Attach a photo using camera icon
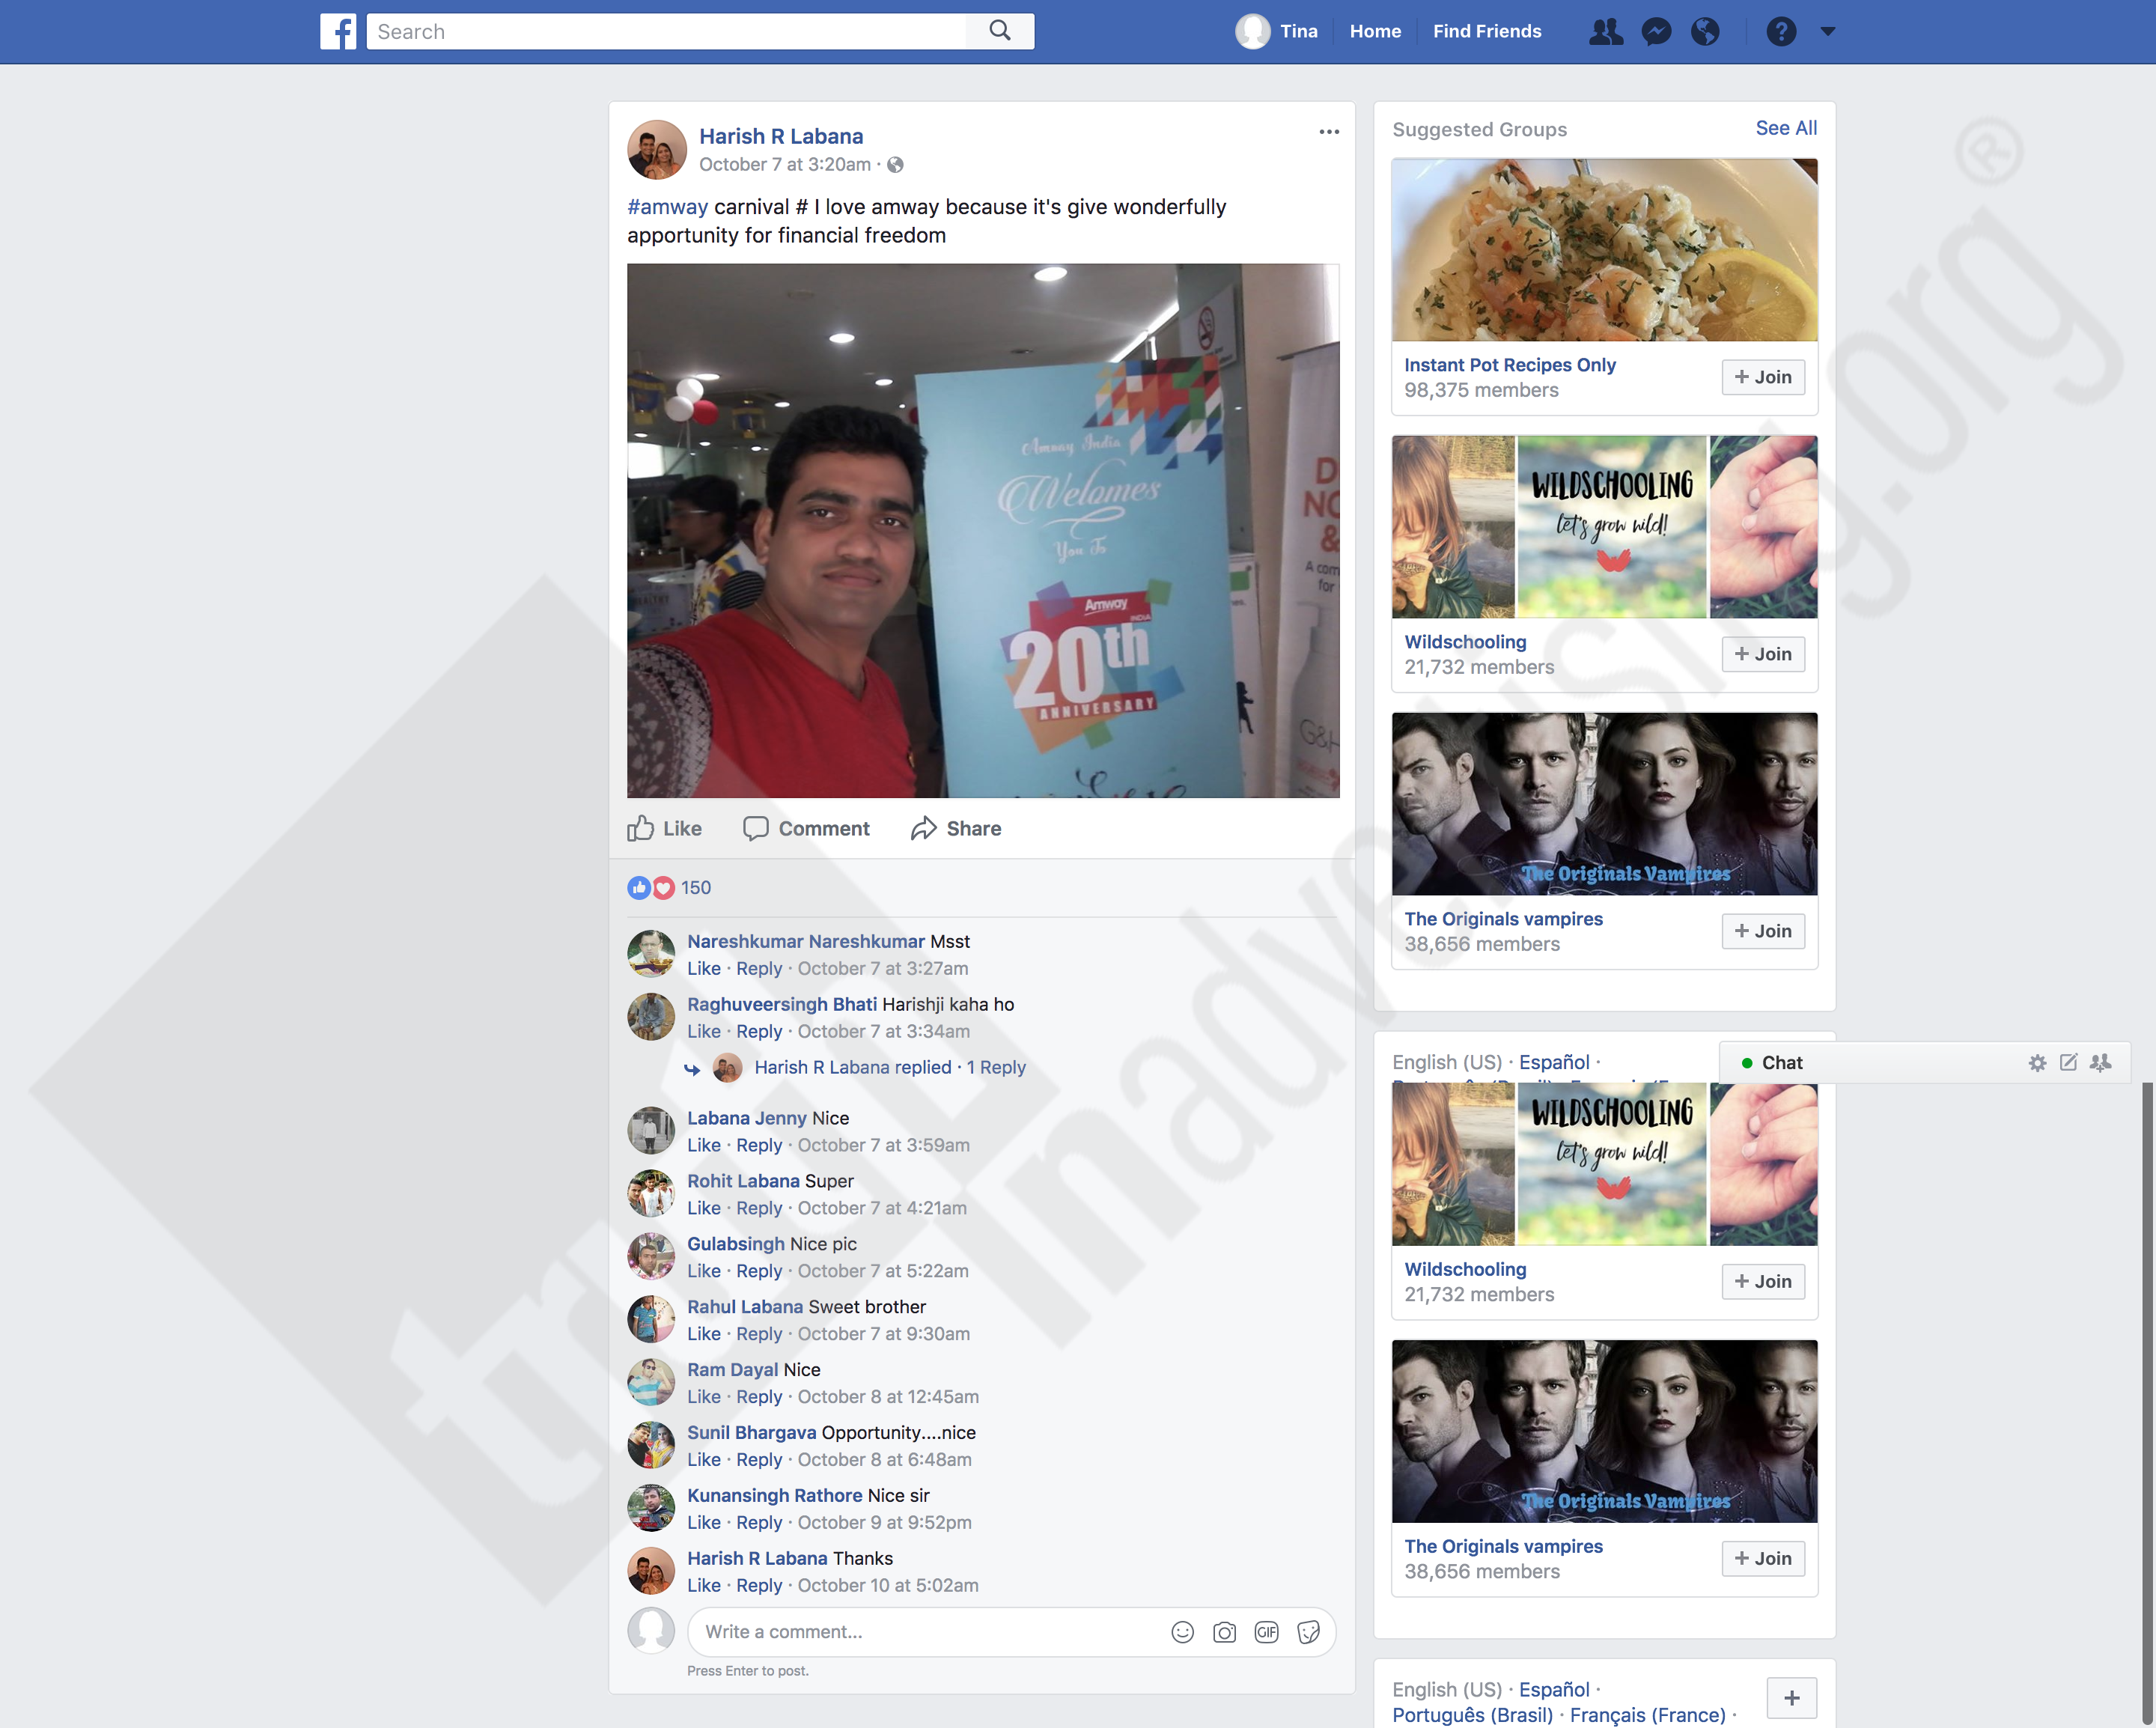This screenshot has height=1728, width=2156. 1224,1632
